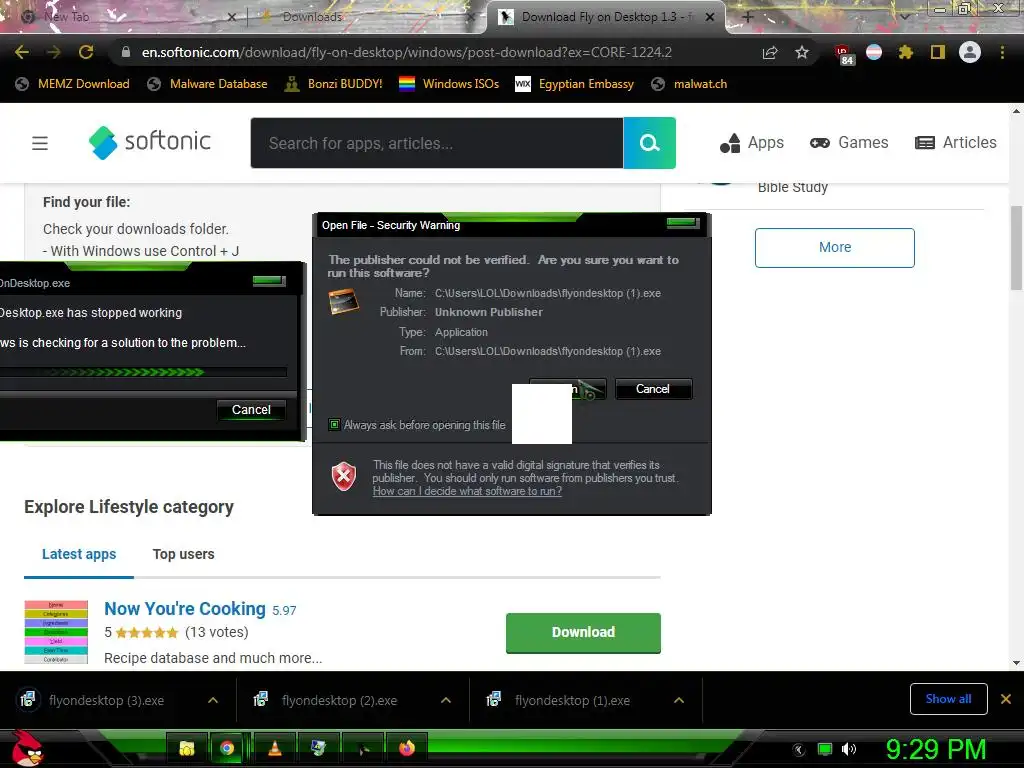Open the malwat.ch bookmark
This screenshot has height=768, width=1024.
[x=690, y=84]
